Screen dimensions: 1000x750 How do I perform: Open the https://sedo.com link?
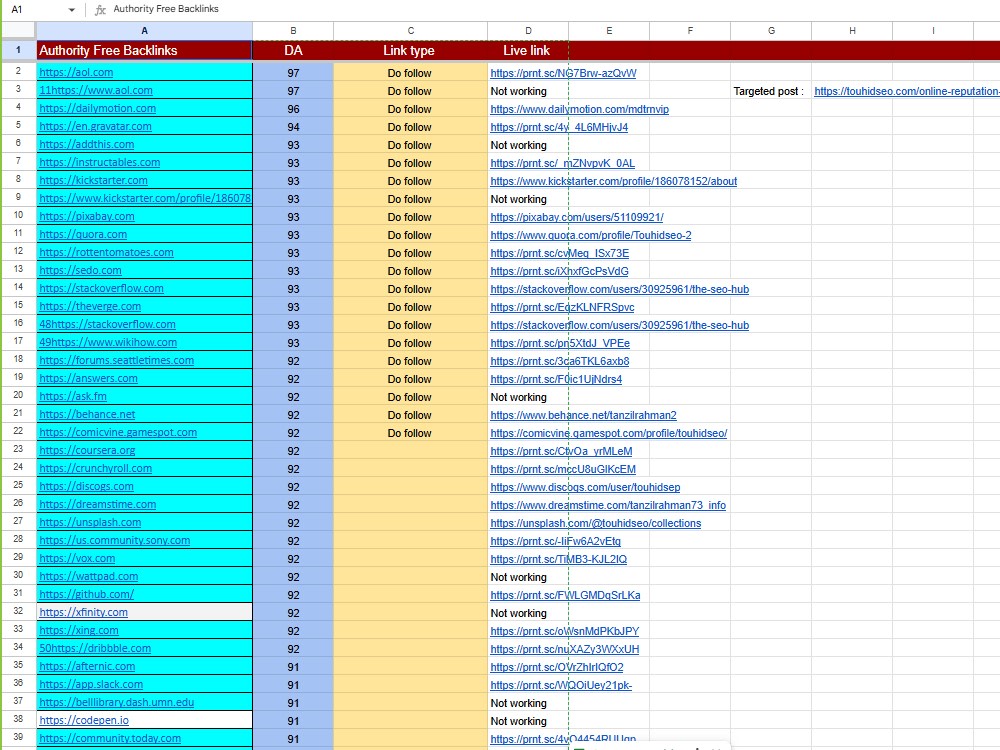click(x=80, y=270)
